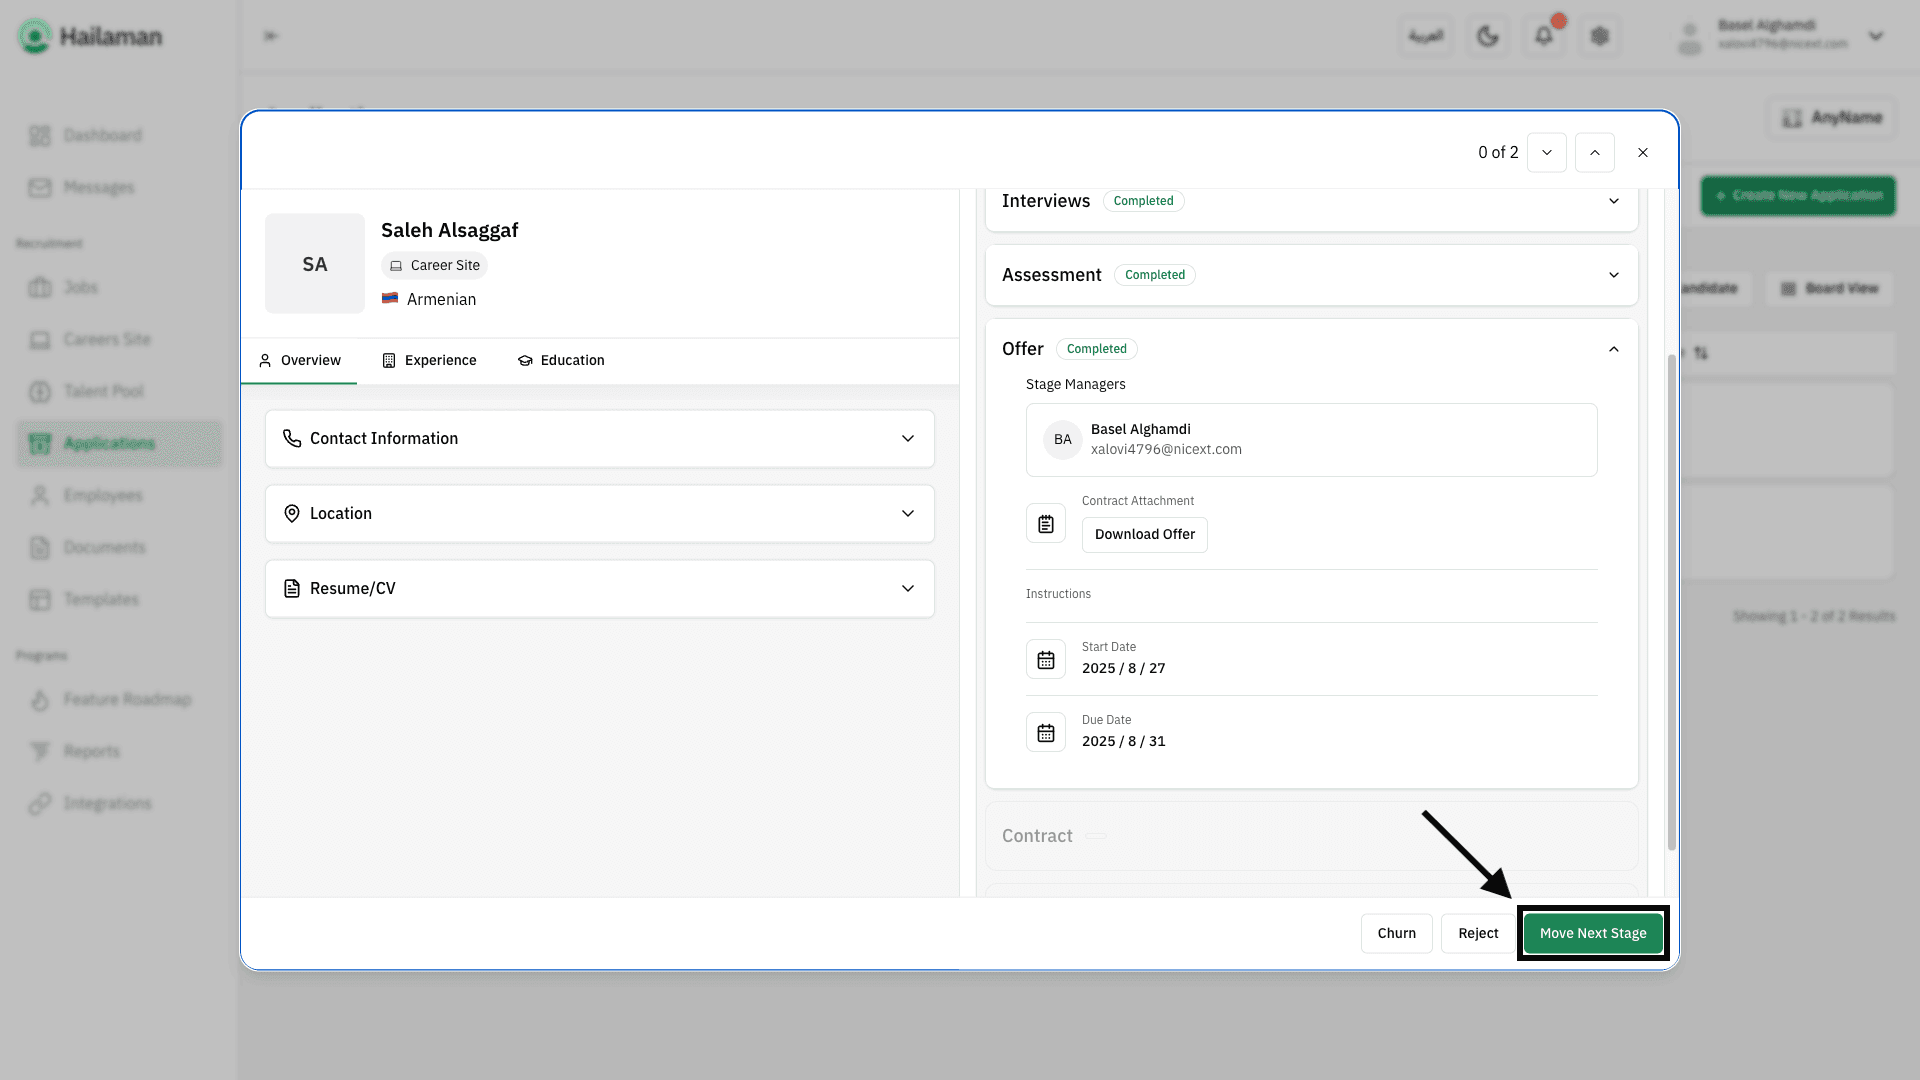Click the stage list vertical scrollbar
This screenshot has width=1920, height=1080.
1671,600
